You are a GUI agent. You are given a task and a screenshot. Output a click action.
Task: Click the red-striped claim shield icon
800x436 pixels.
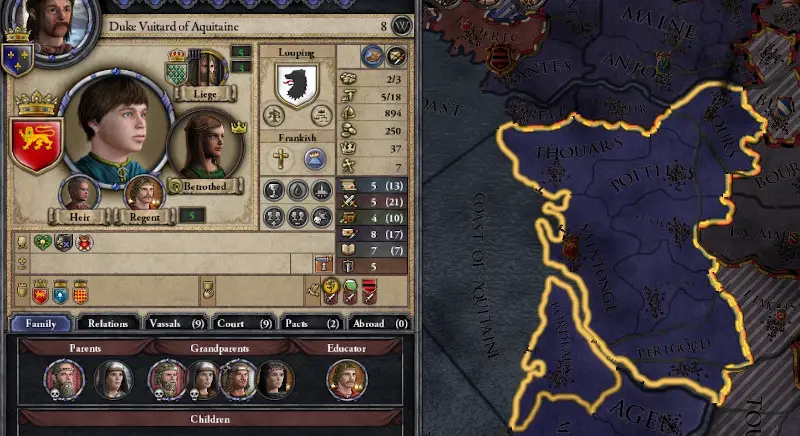pos(369,292)
